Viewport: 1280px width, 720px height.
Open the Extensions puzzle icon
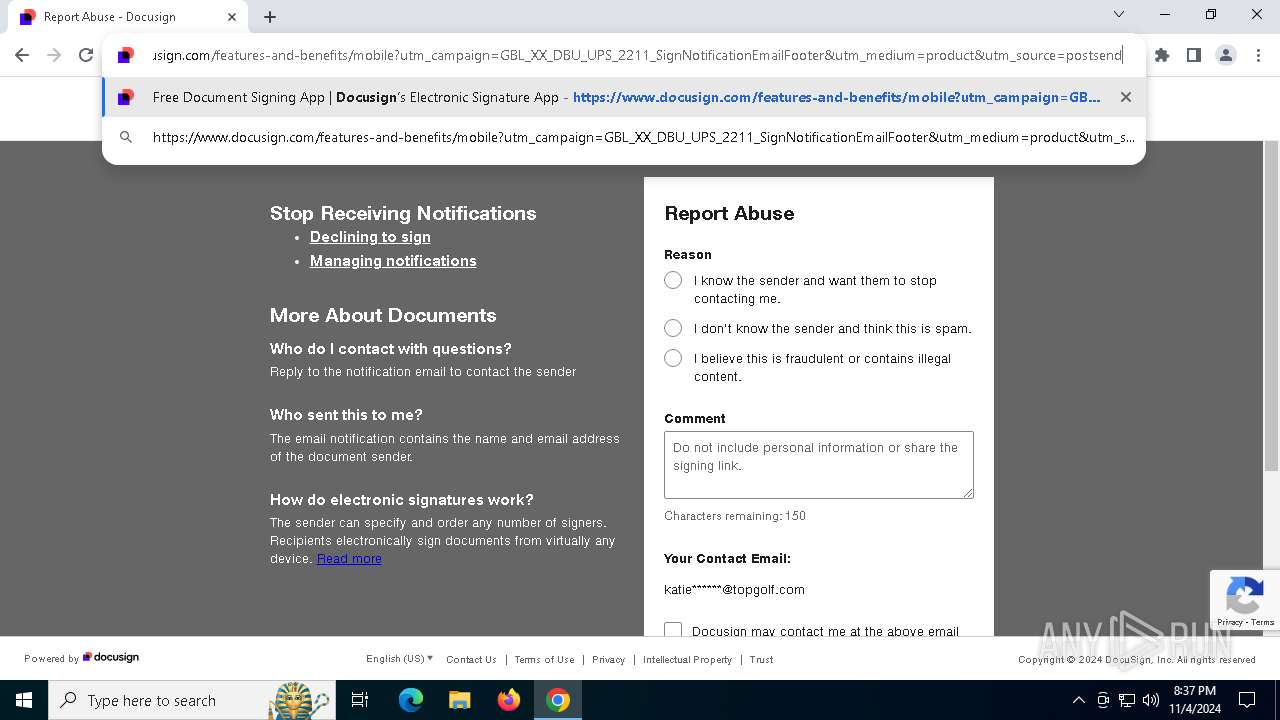tap(1161, 55)
